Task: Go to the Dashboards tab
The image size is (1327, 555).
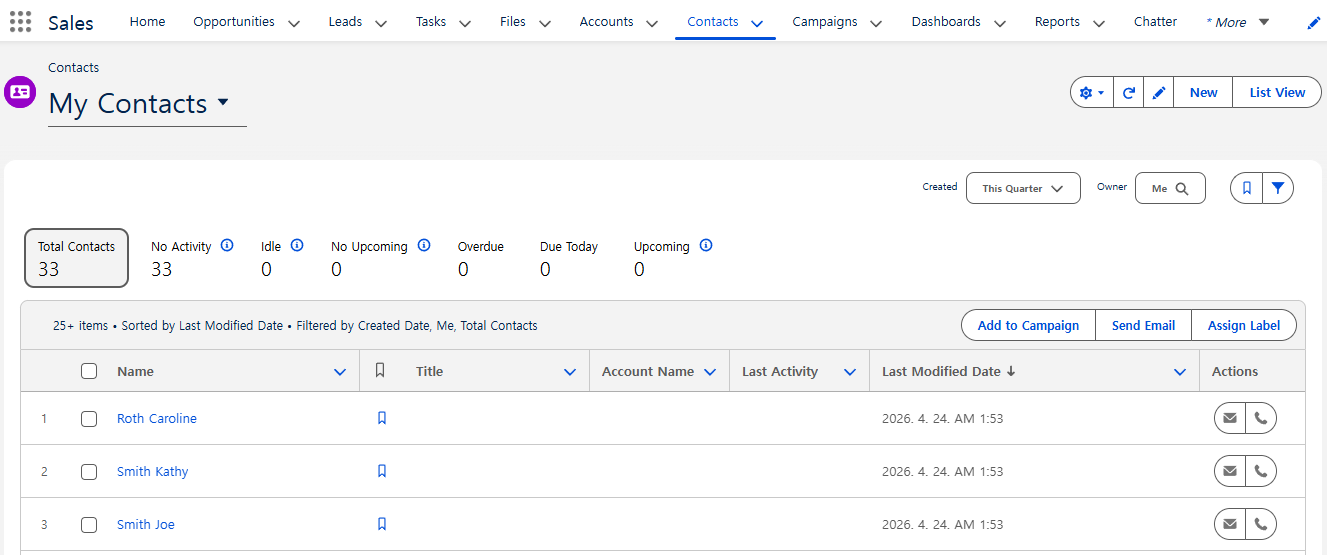Action: pyautogui.click(x=945, y=22)
